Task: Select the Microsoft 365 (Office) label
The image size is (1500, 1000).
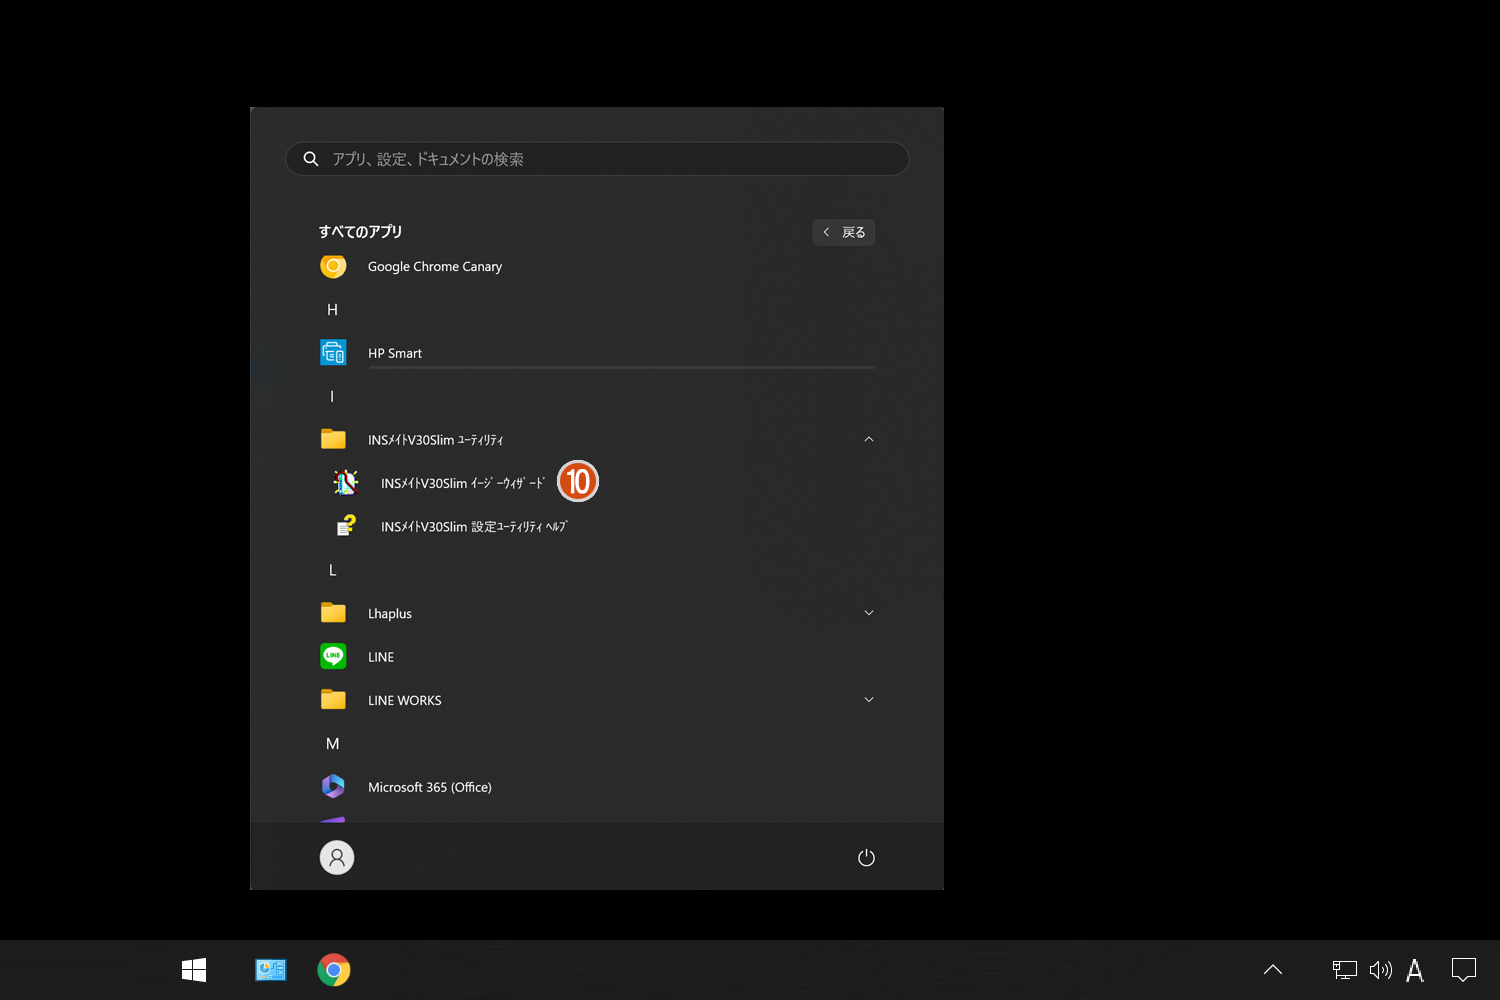Action: pos(430,787)
